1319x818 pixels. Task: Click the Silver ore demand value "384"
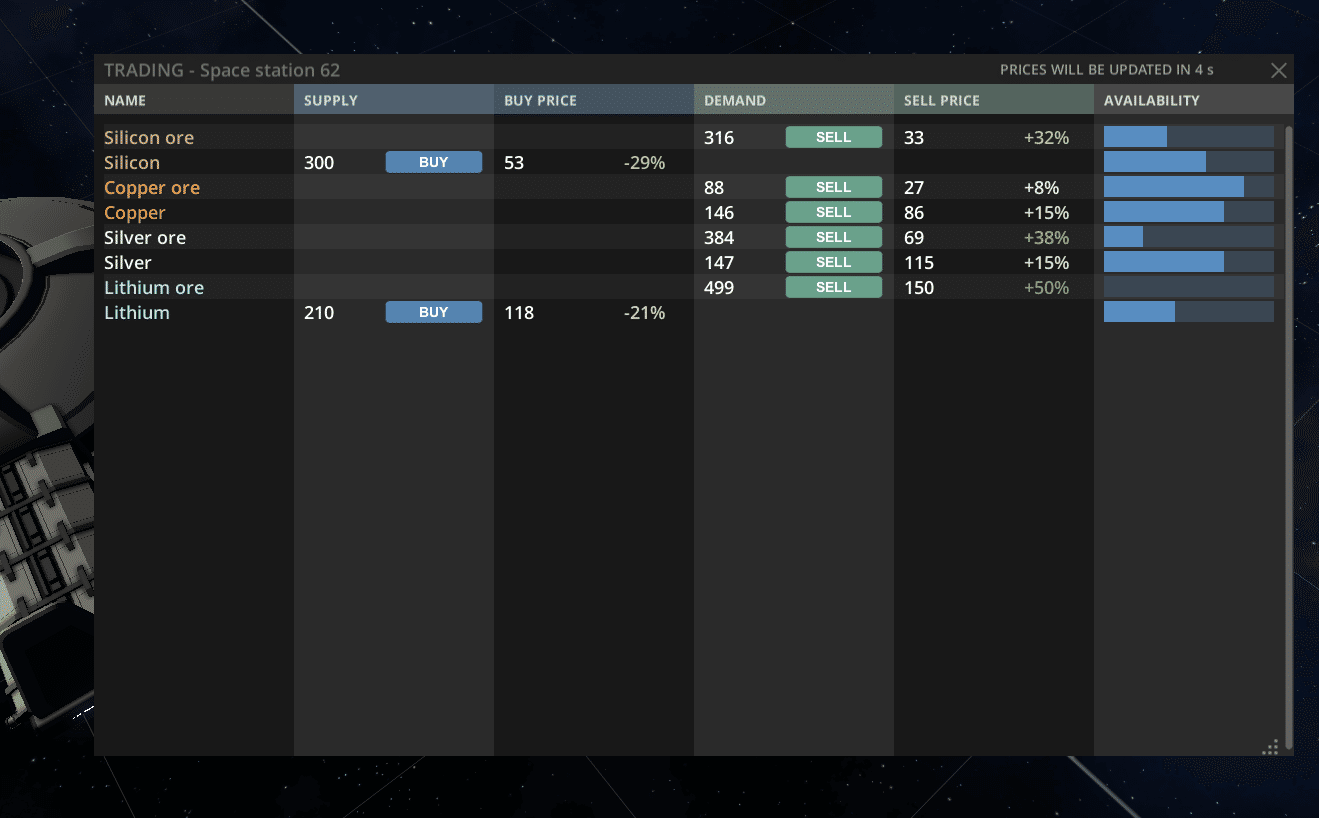pyautogui.click(x=719, y=238)
